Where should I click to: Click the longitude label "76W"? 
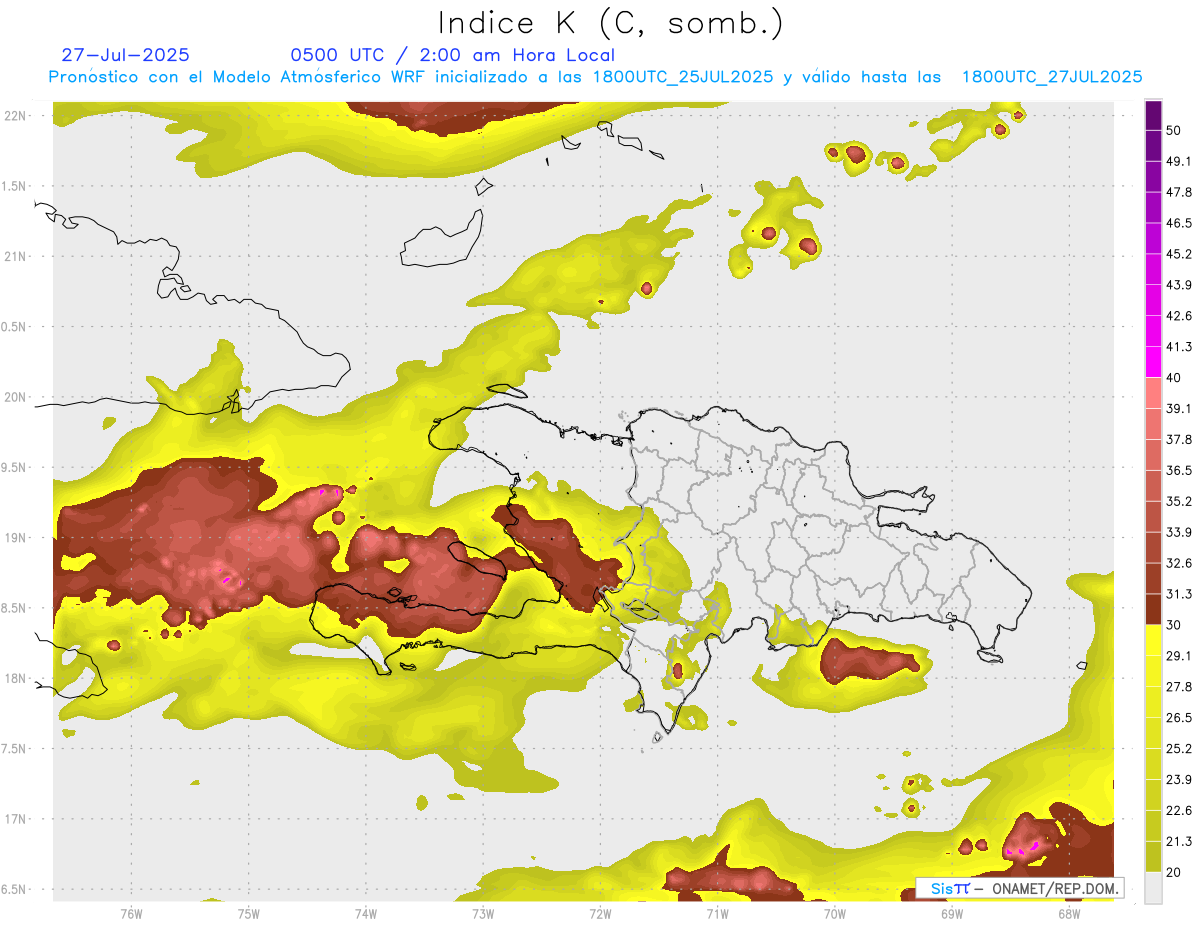(131, 914)
